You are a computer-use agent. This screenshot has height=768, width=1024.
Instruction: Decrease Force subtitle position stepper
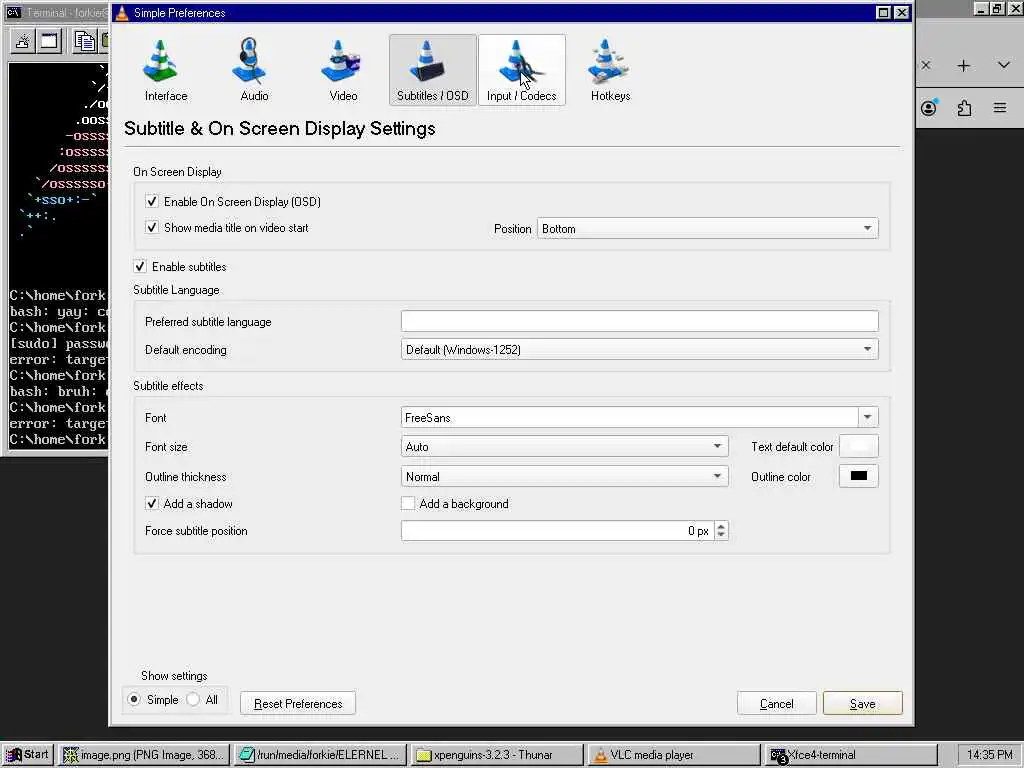tap(721, 536)
